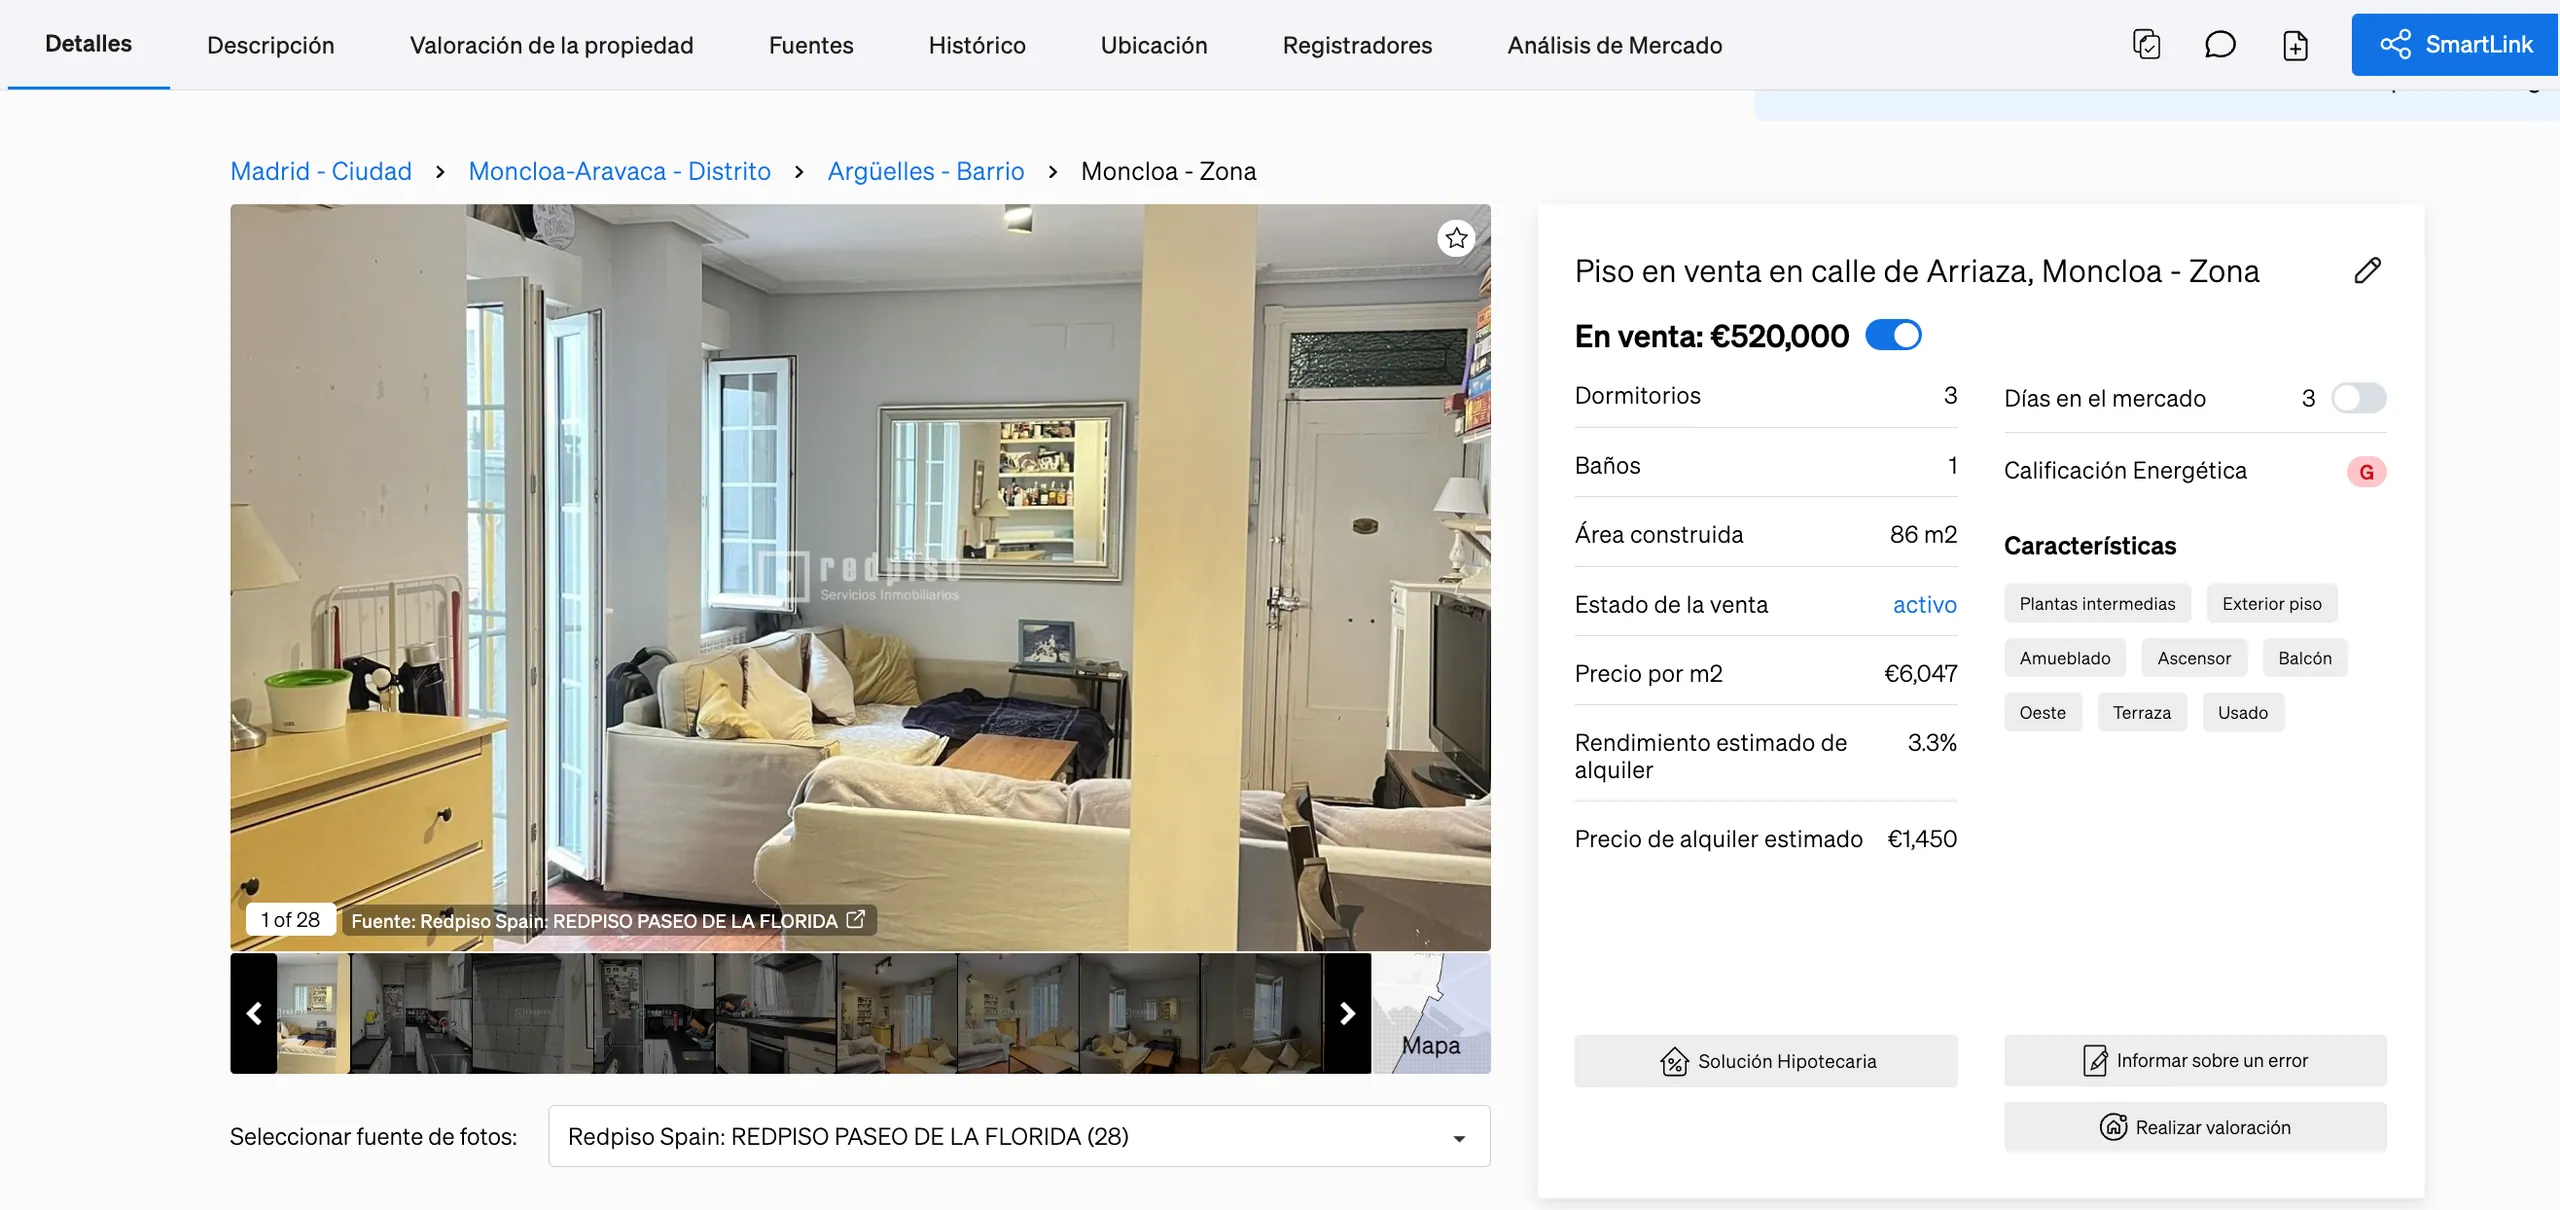Follow the Moncloa-Aravaca - Distrito breadcrumb

(620, 171)
